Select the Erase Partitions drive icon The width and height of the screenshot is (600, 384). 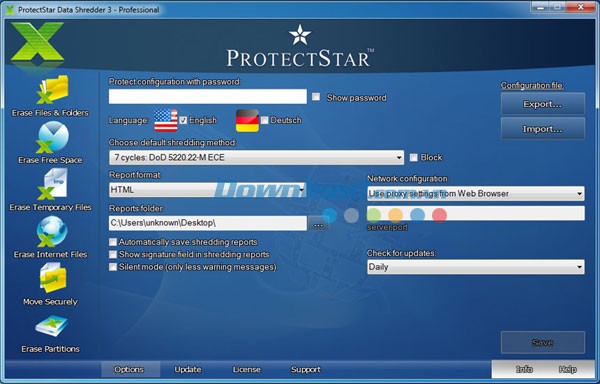52,326
